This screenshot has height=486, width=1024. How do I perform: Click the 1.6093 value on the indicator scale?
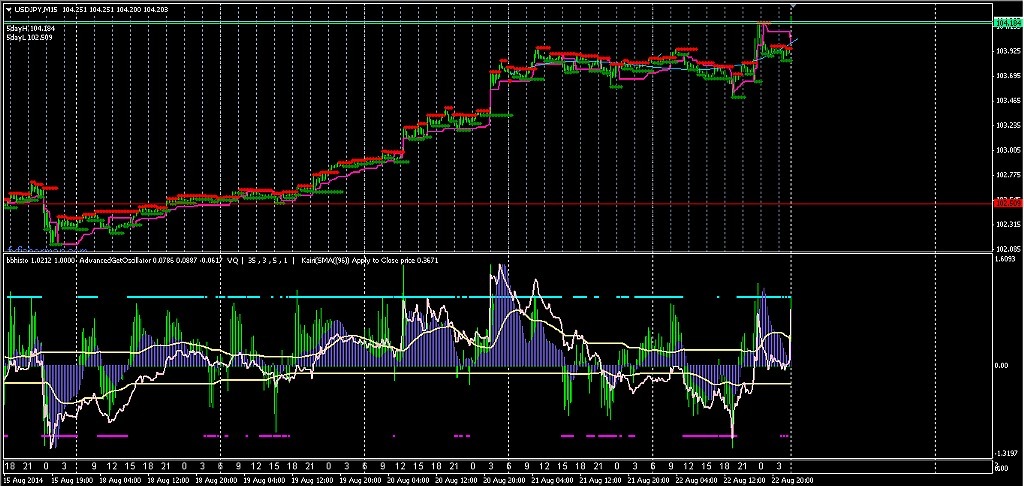point(1008,260)
